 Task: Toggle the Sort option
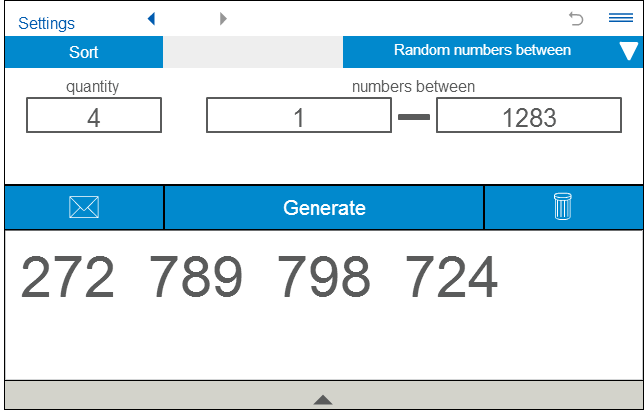(x=84, y=52)
